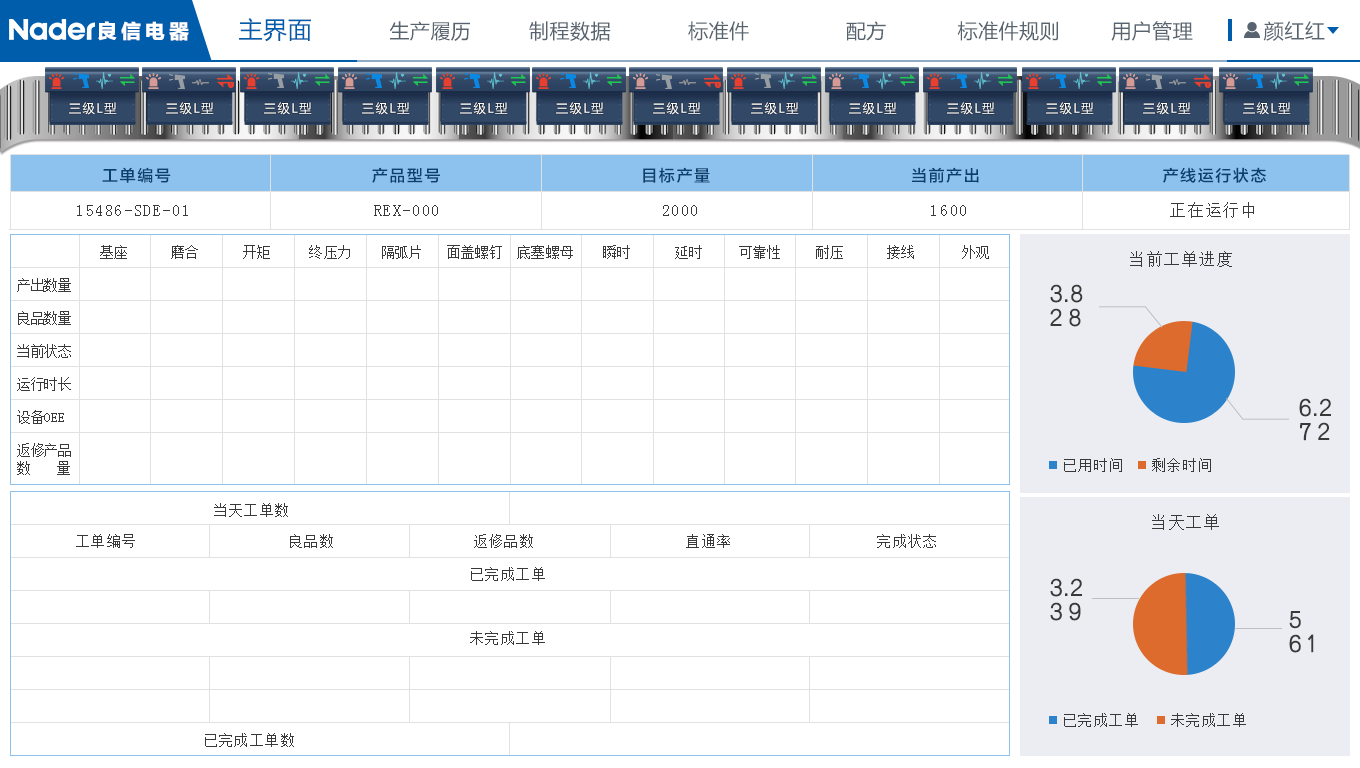The width and height of the screenshot is (1360, 768).
Task: Click the user avatar icon beside 颜红红
Action: (1253, 29)
